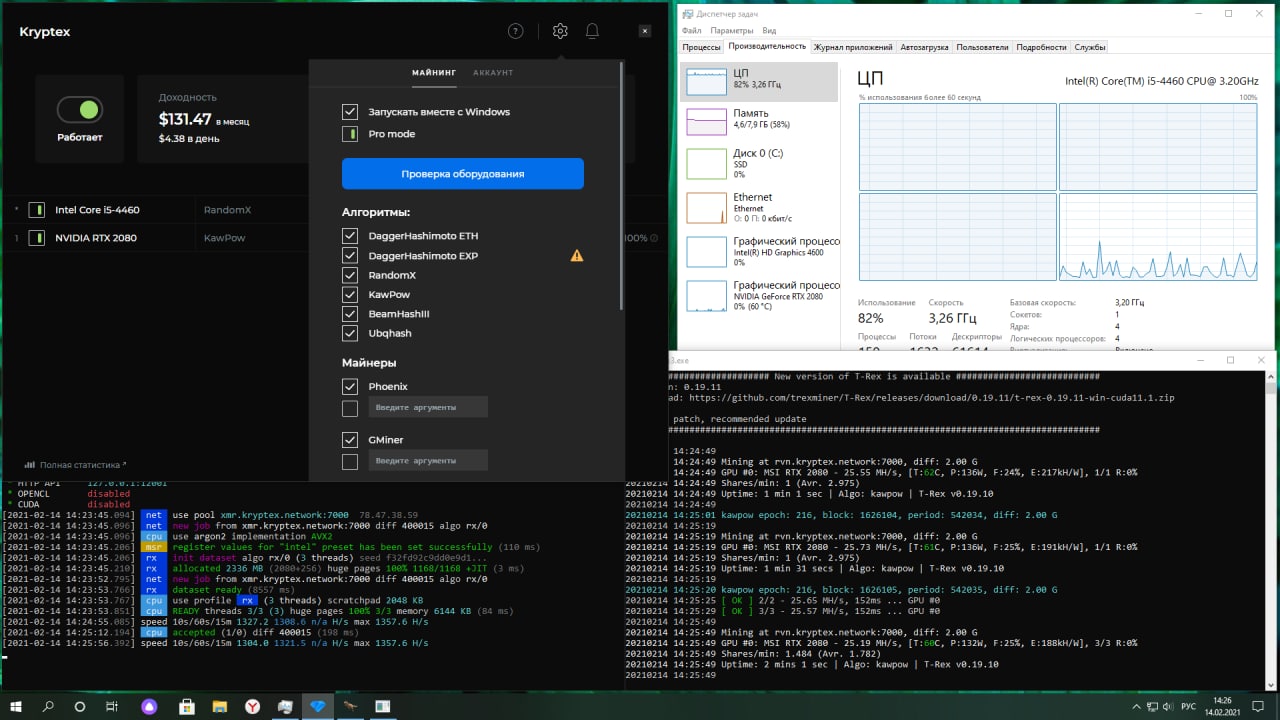Toggle the Работает mining switch off

click(x=80, y=109)
